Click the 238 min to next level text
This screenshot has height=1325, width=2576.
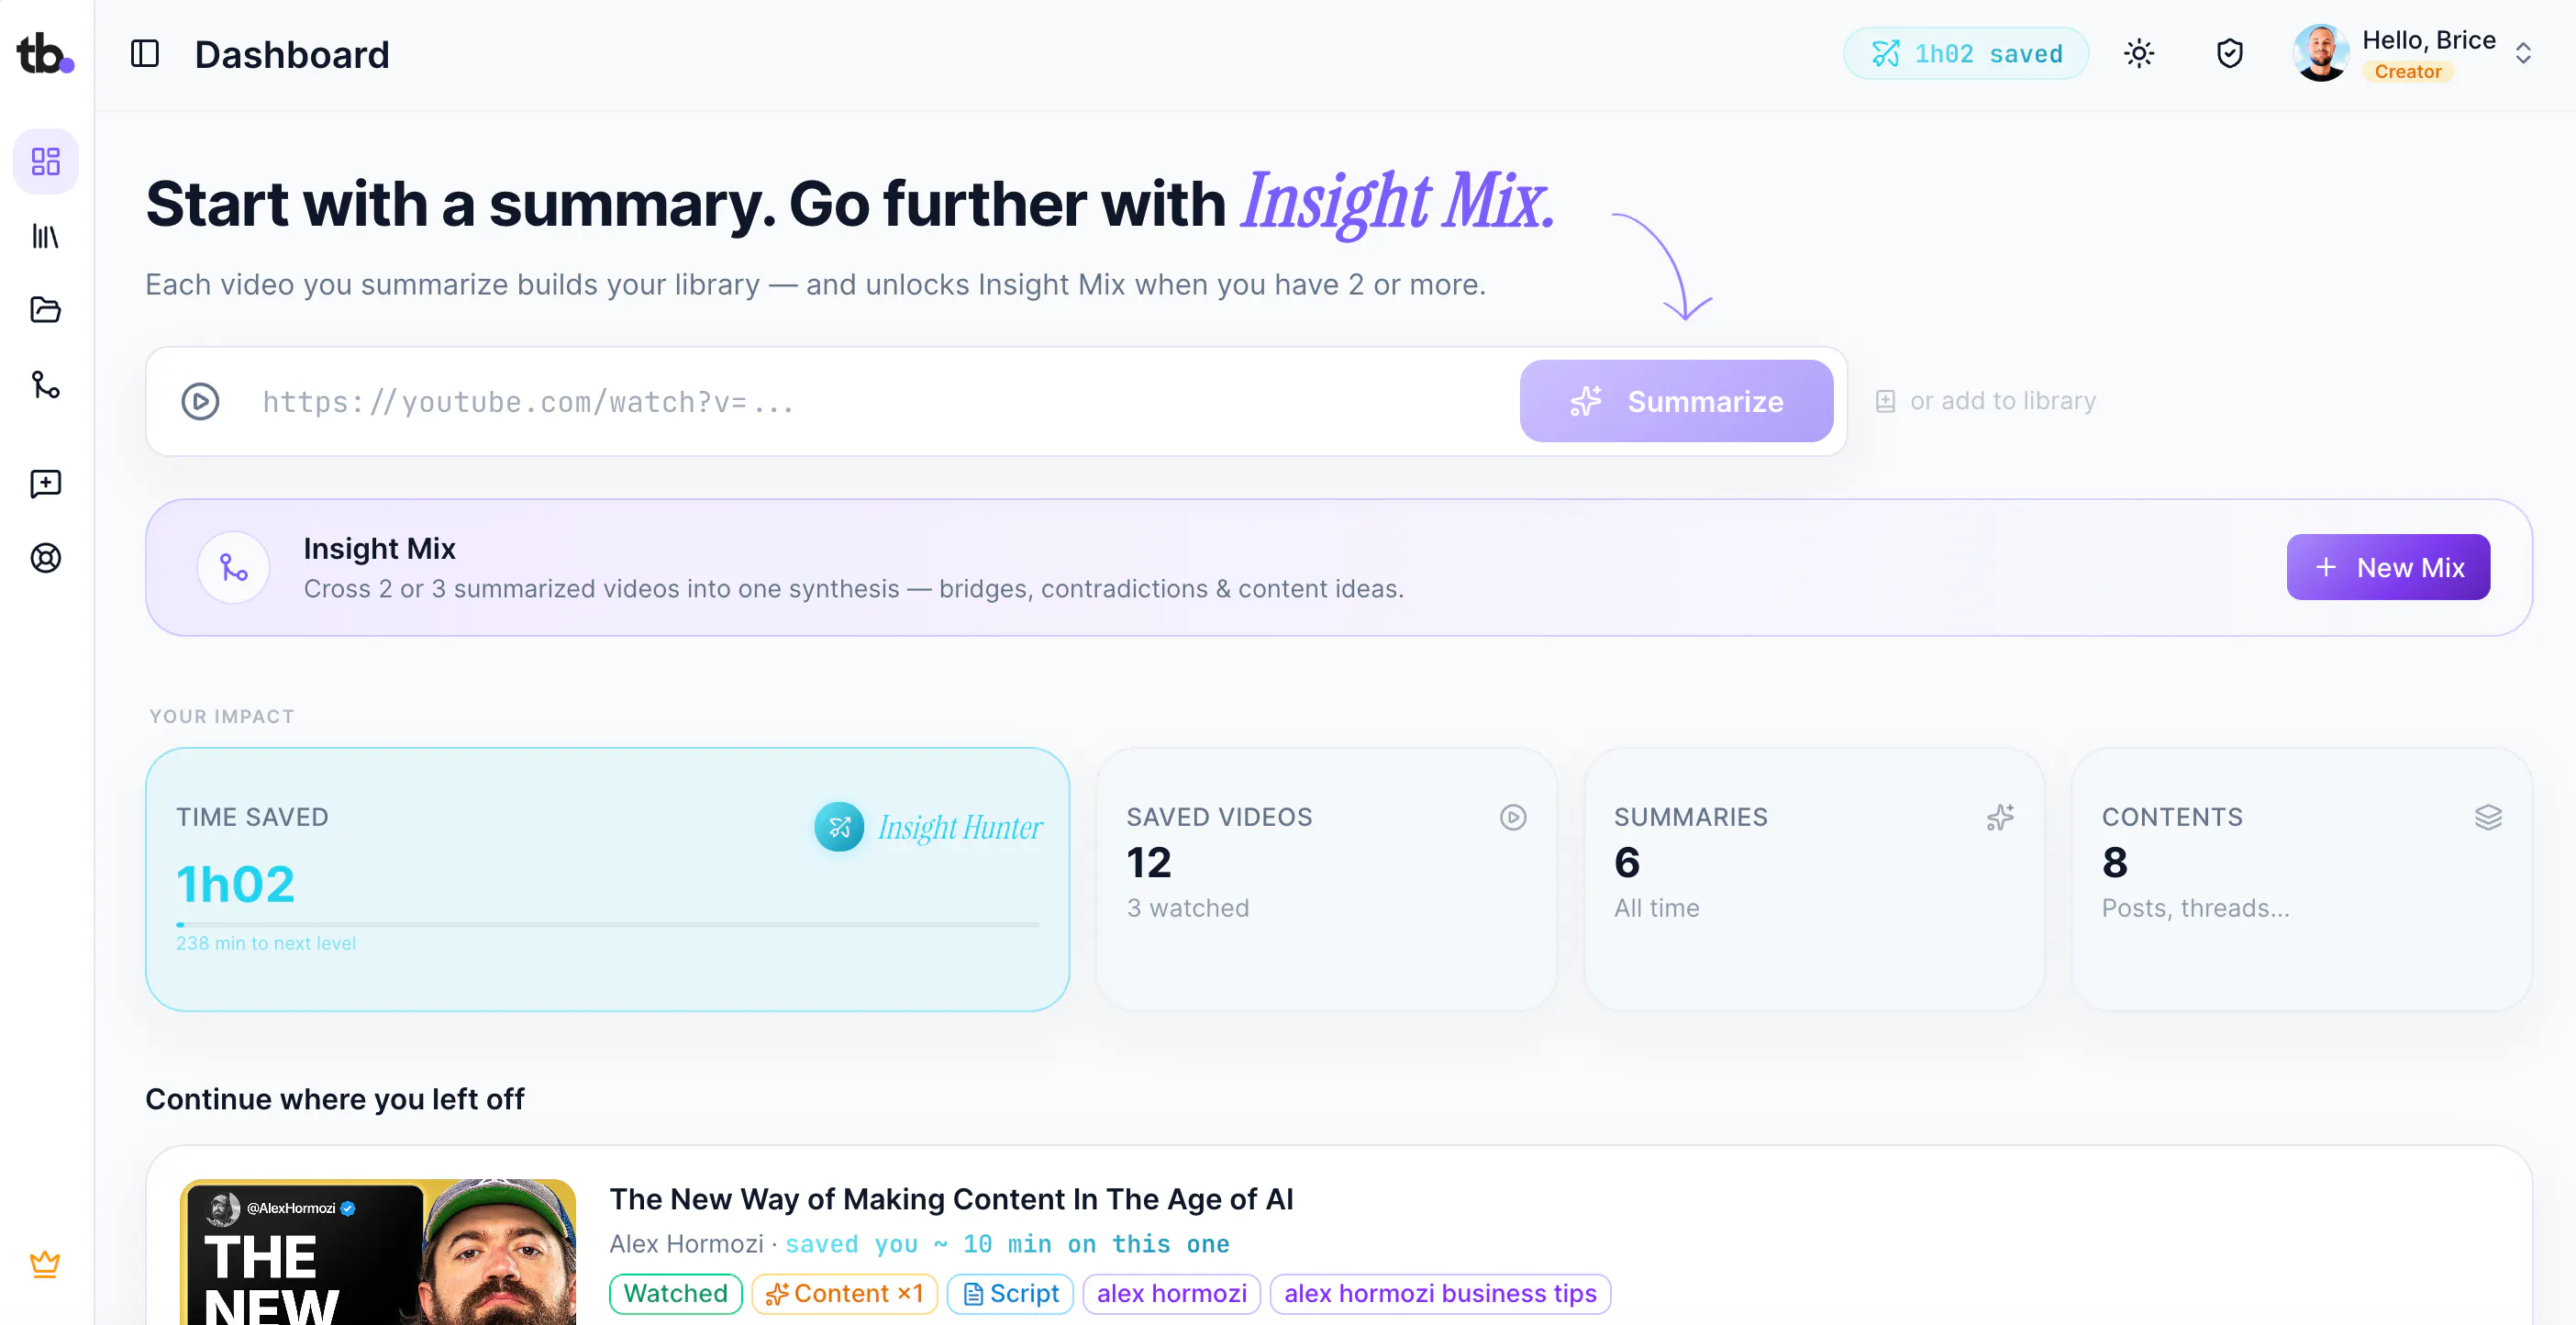pos(266,943)
